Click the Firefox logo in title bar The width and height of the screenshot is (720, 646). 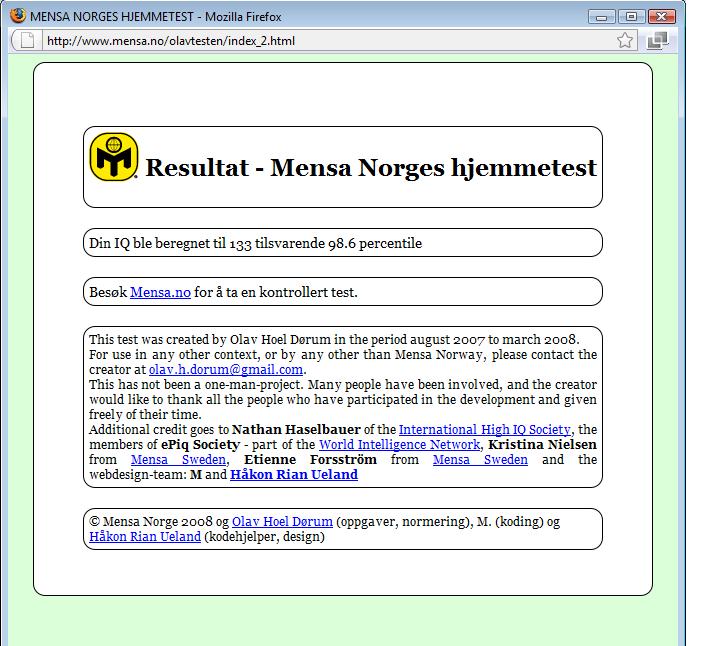tap(18, 16)
